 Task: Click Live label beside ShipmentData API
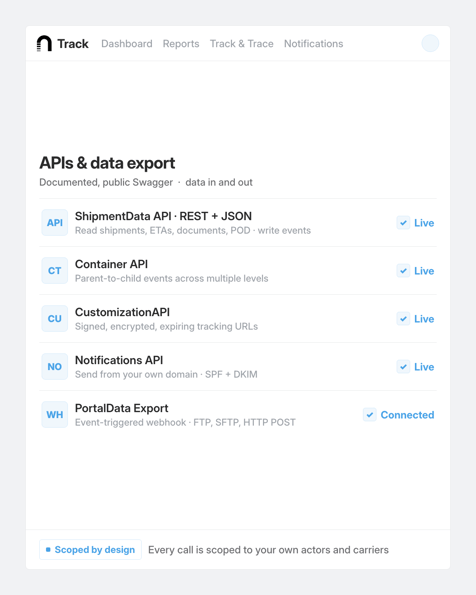[x=424, y=223]
